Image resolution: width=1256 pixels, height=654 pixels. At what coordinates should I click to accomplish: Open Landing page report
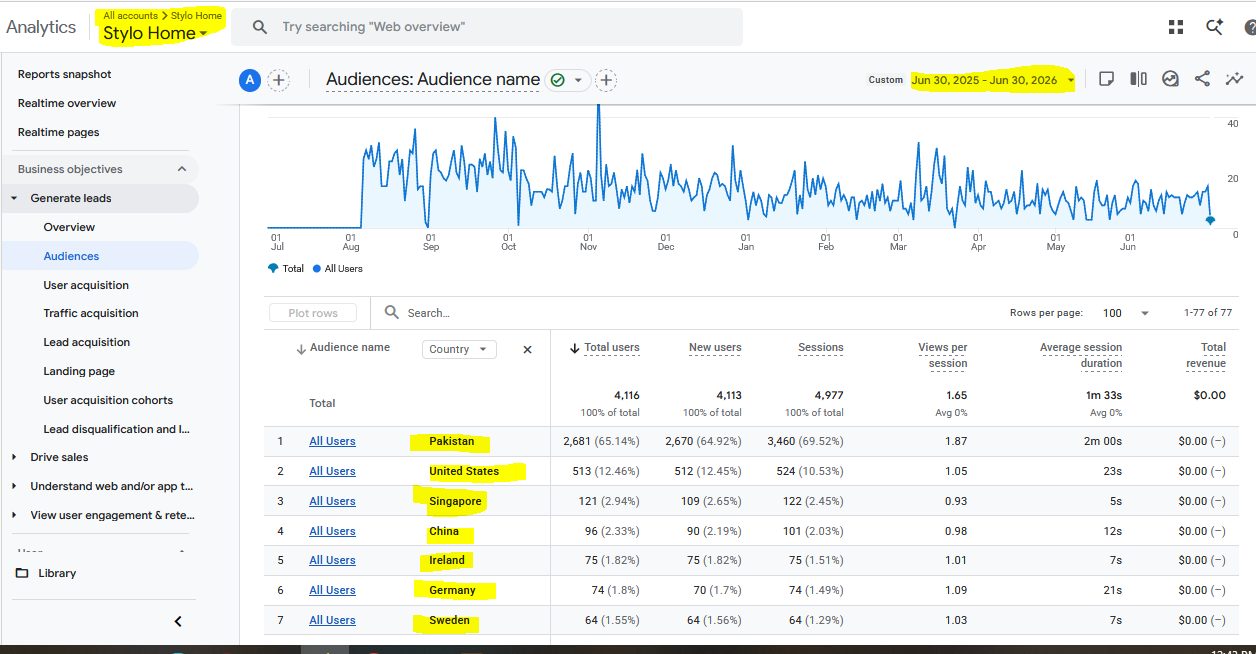pyautogui.click(x=79, y=371)
